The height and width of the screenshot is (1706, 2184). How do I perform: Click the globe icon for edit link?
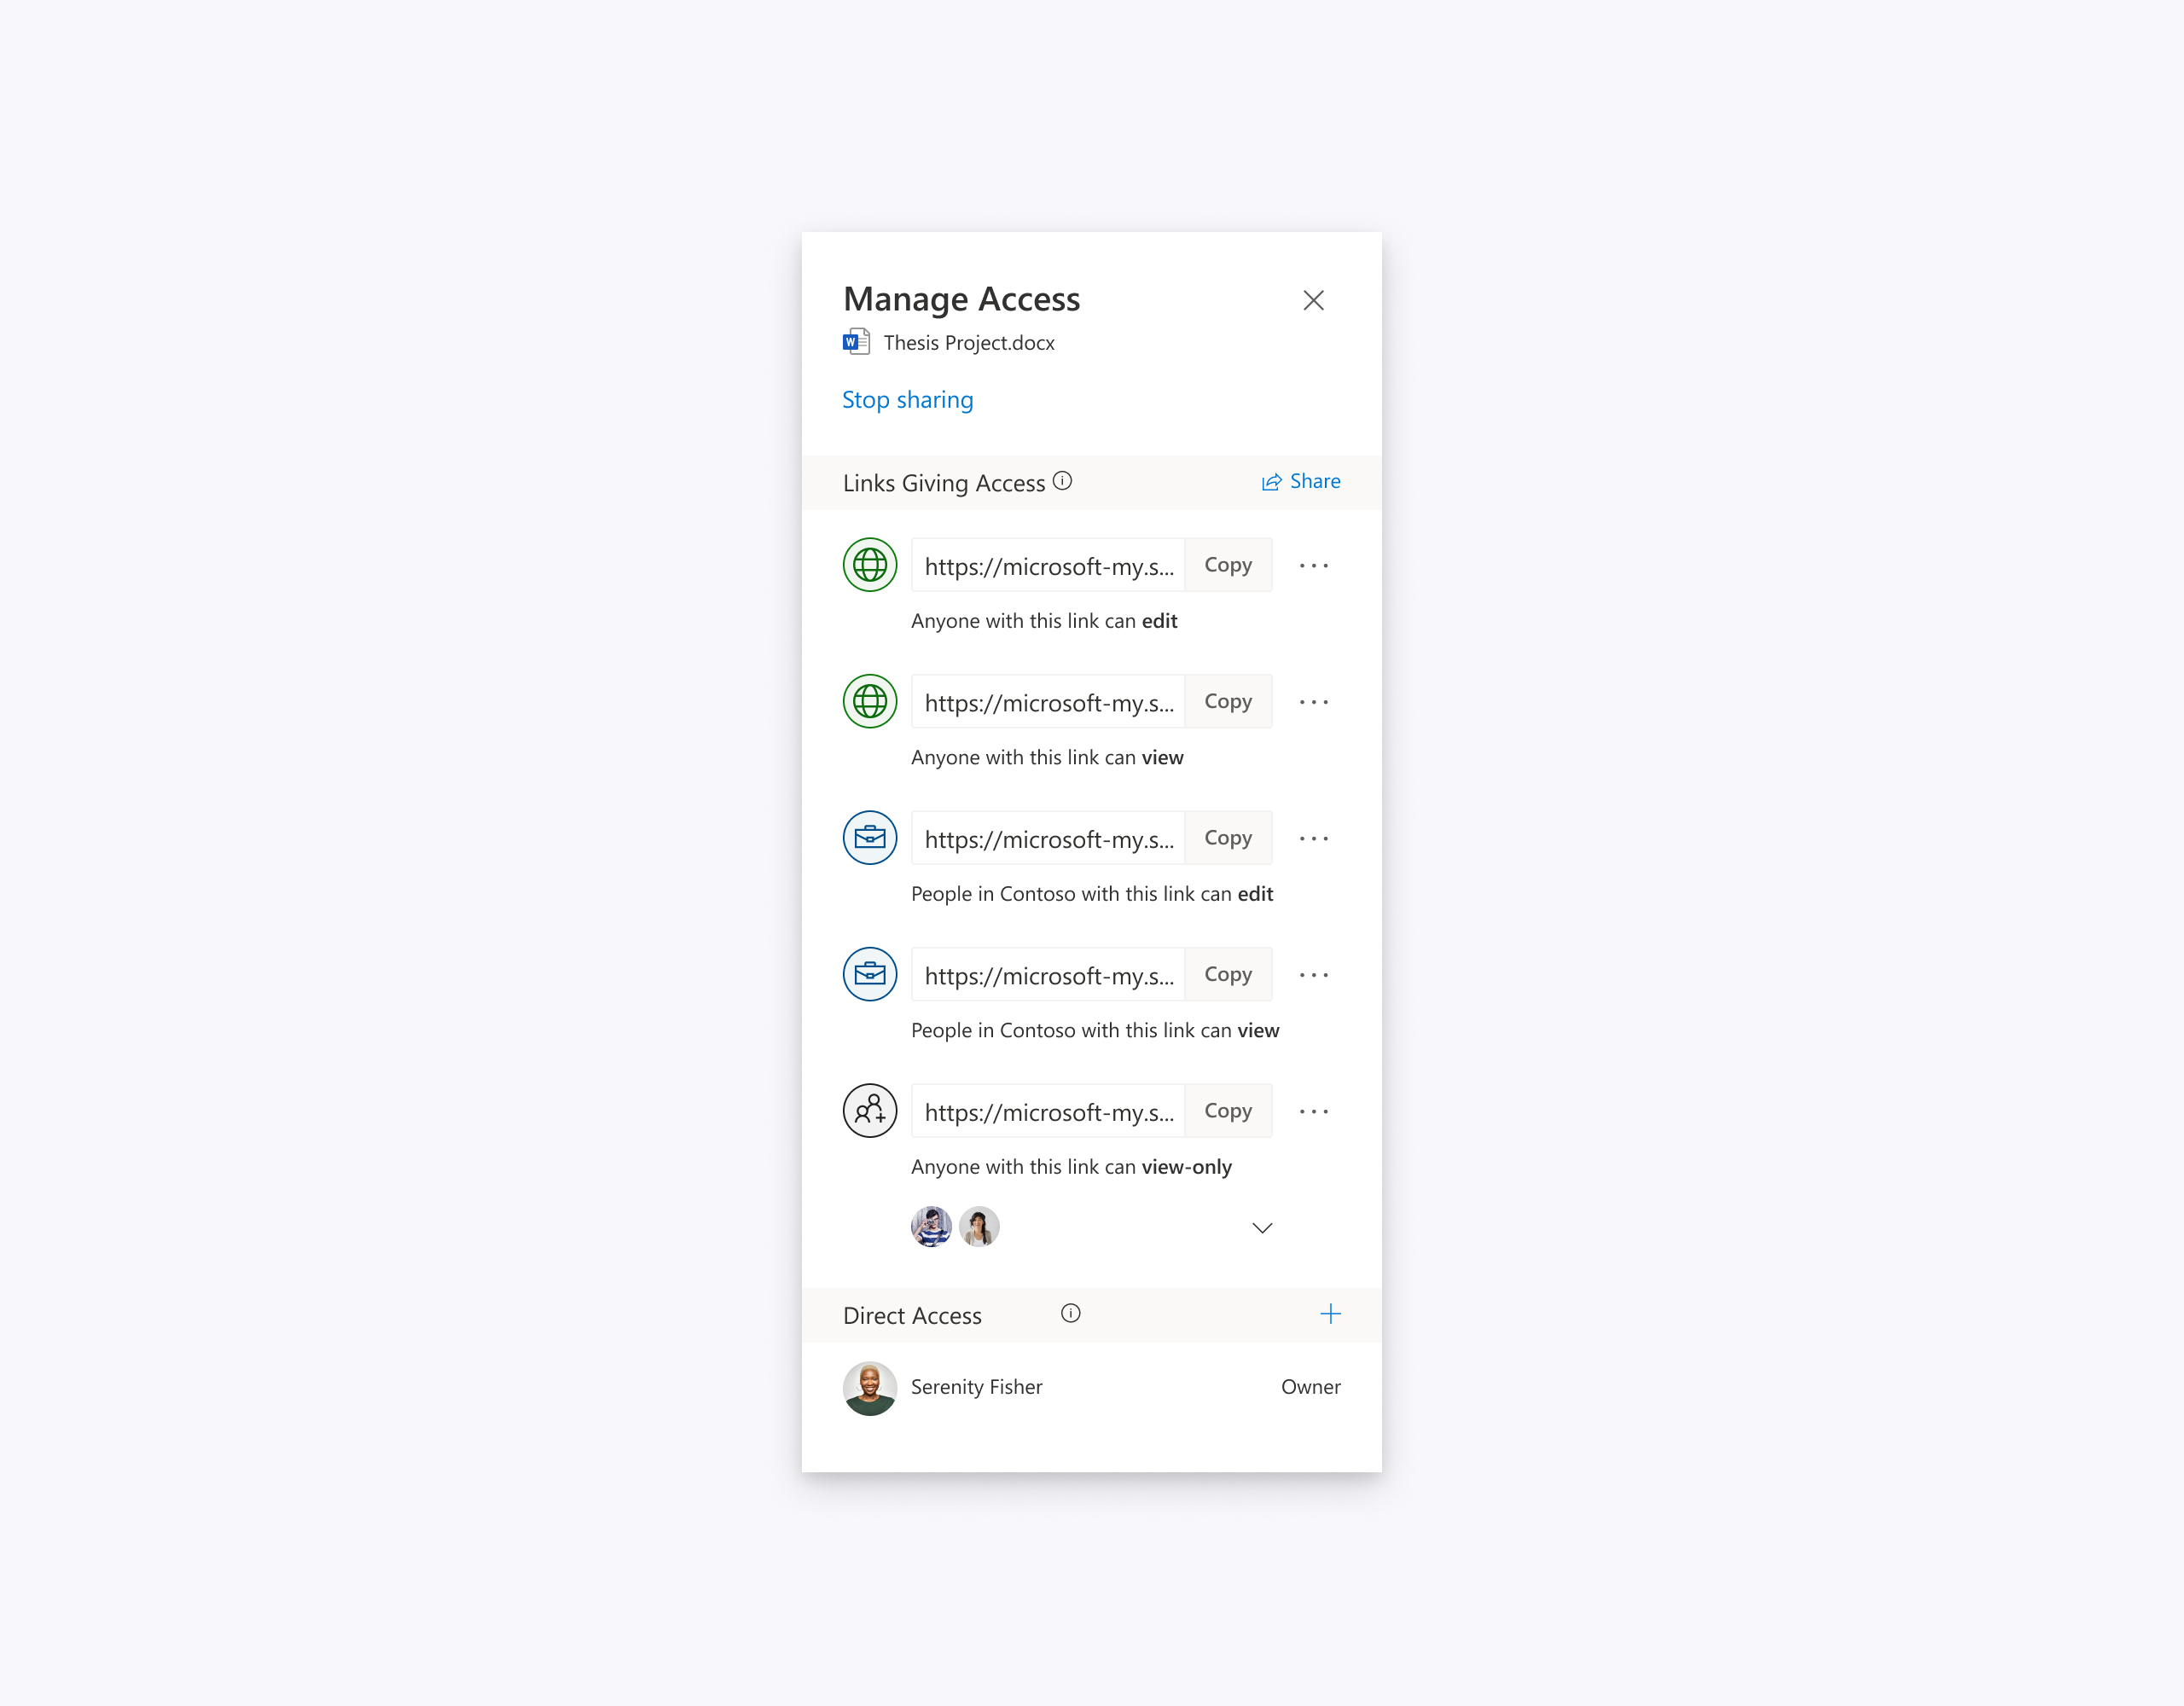pyautogui.click(x=870, y=564)
